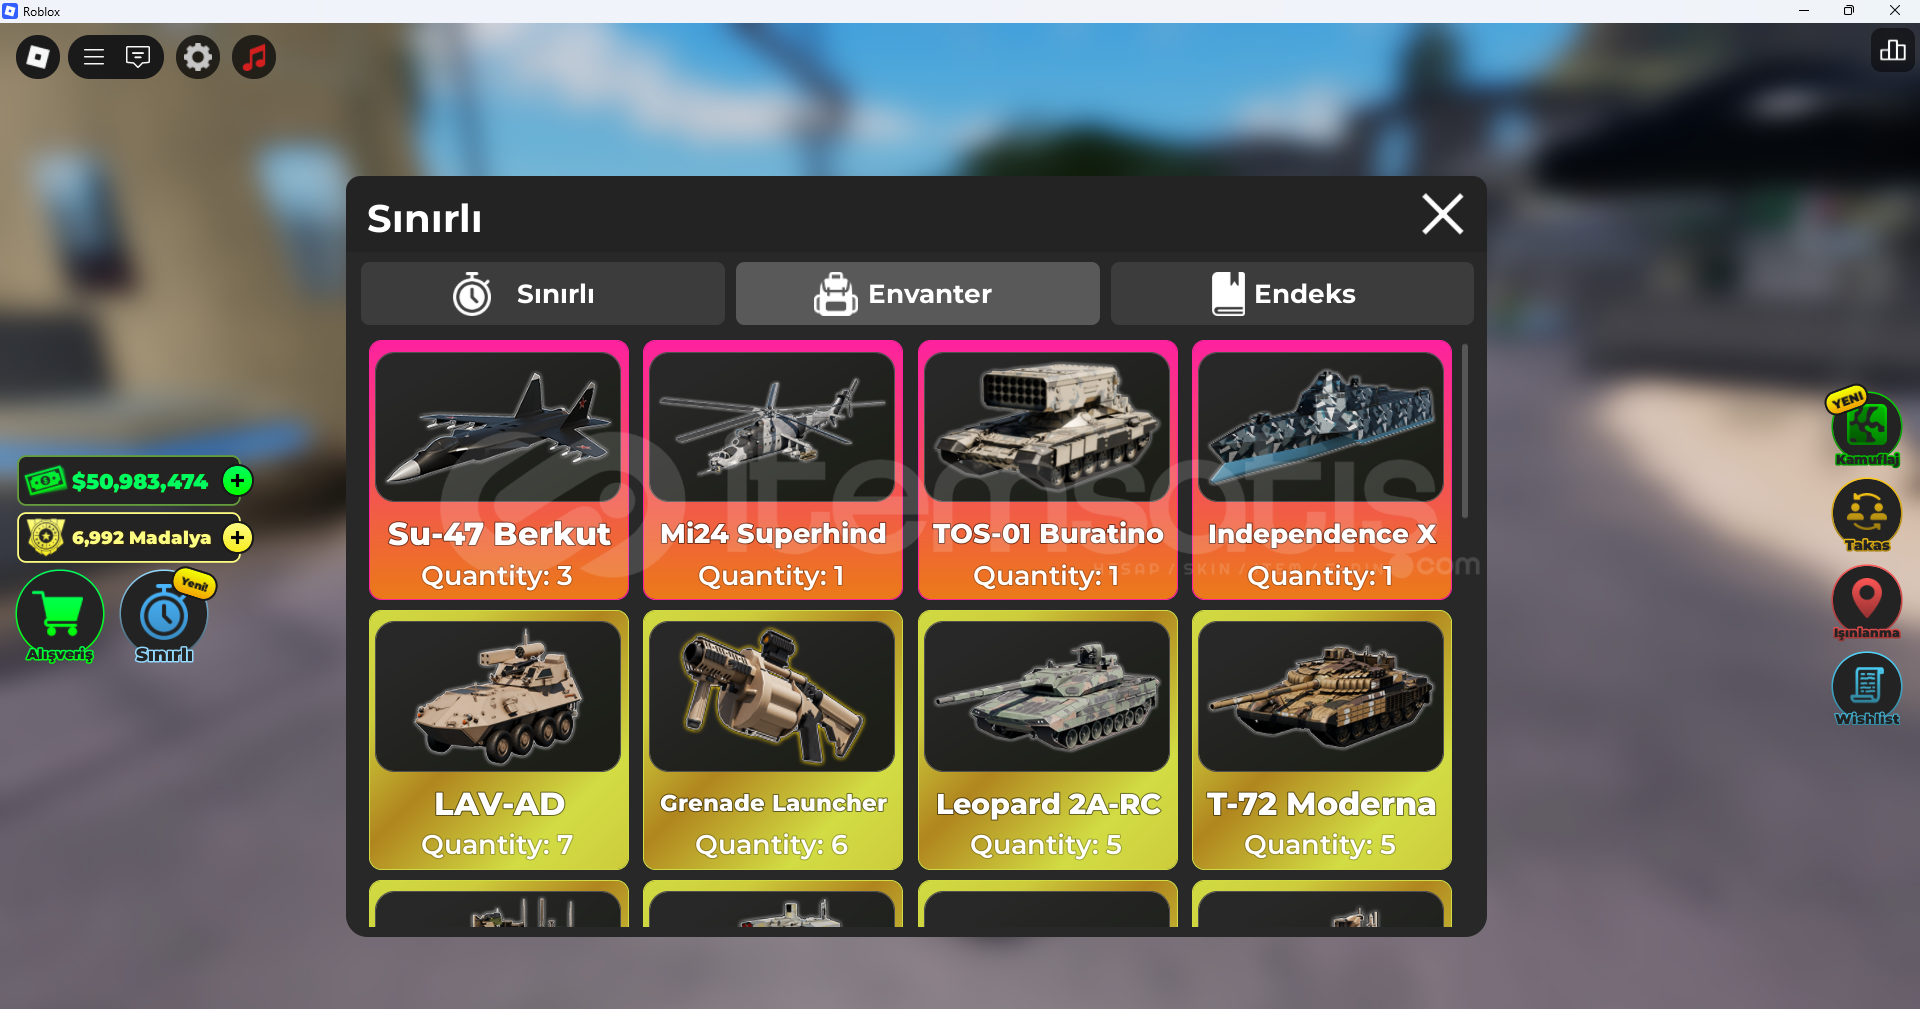Select the Grenade Launcher item
Image resolution: width=1920 pixels, height=1009 pixels.
point(773,740)
